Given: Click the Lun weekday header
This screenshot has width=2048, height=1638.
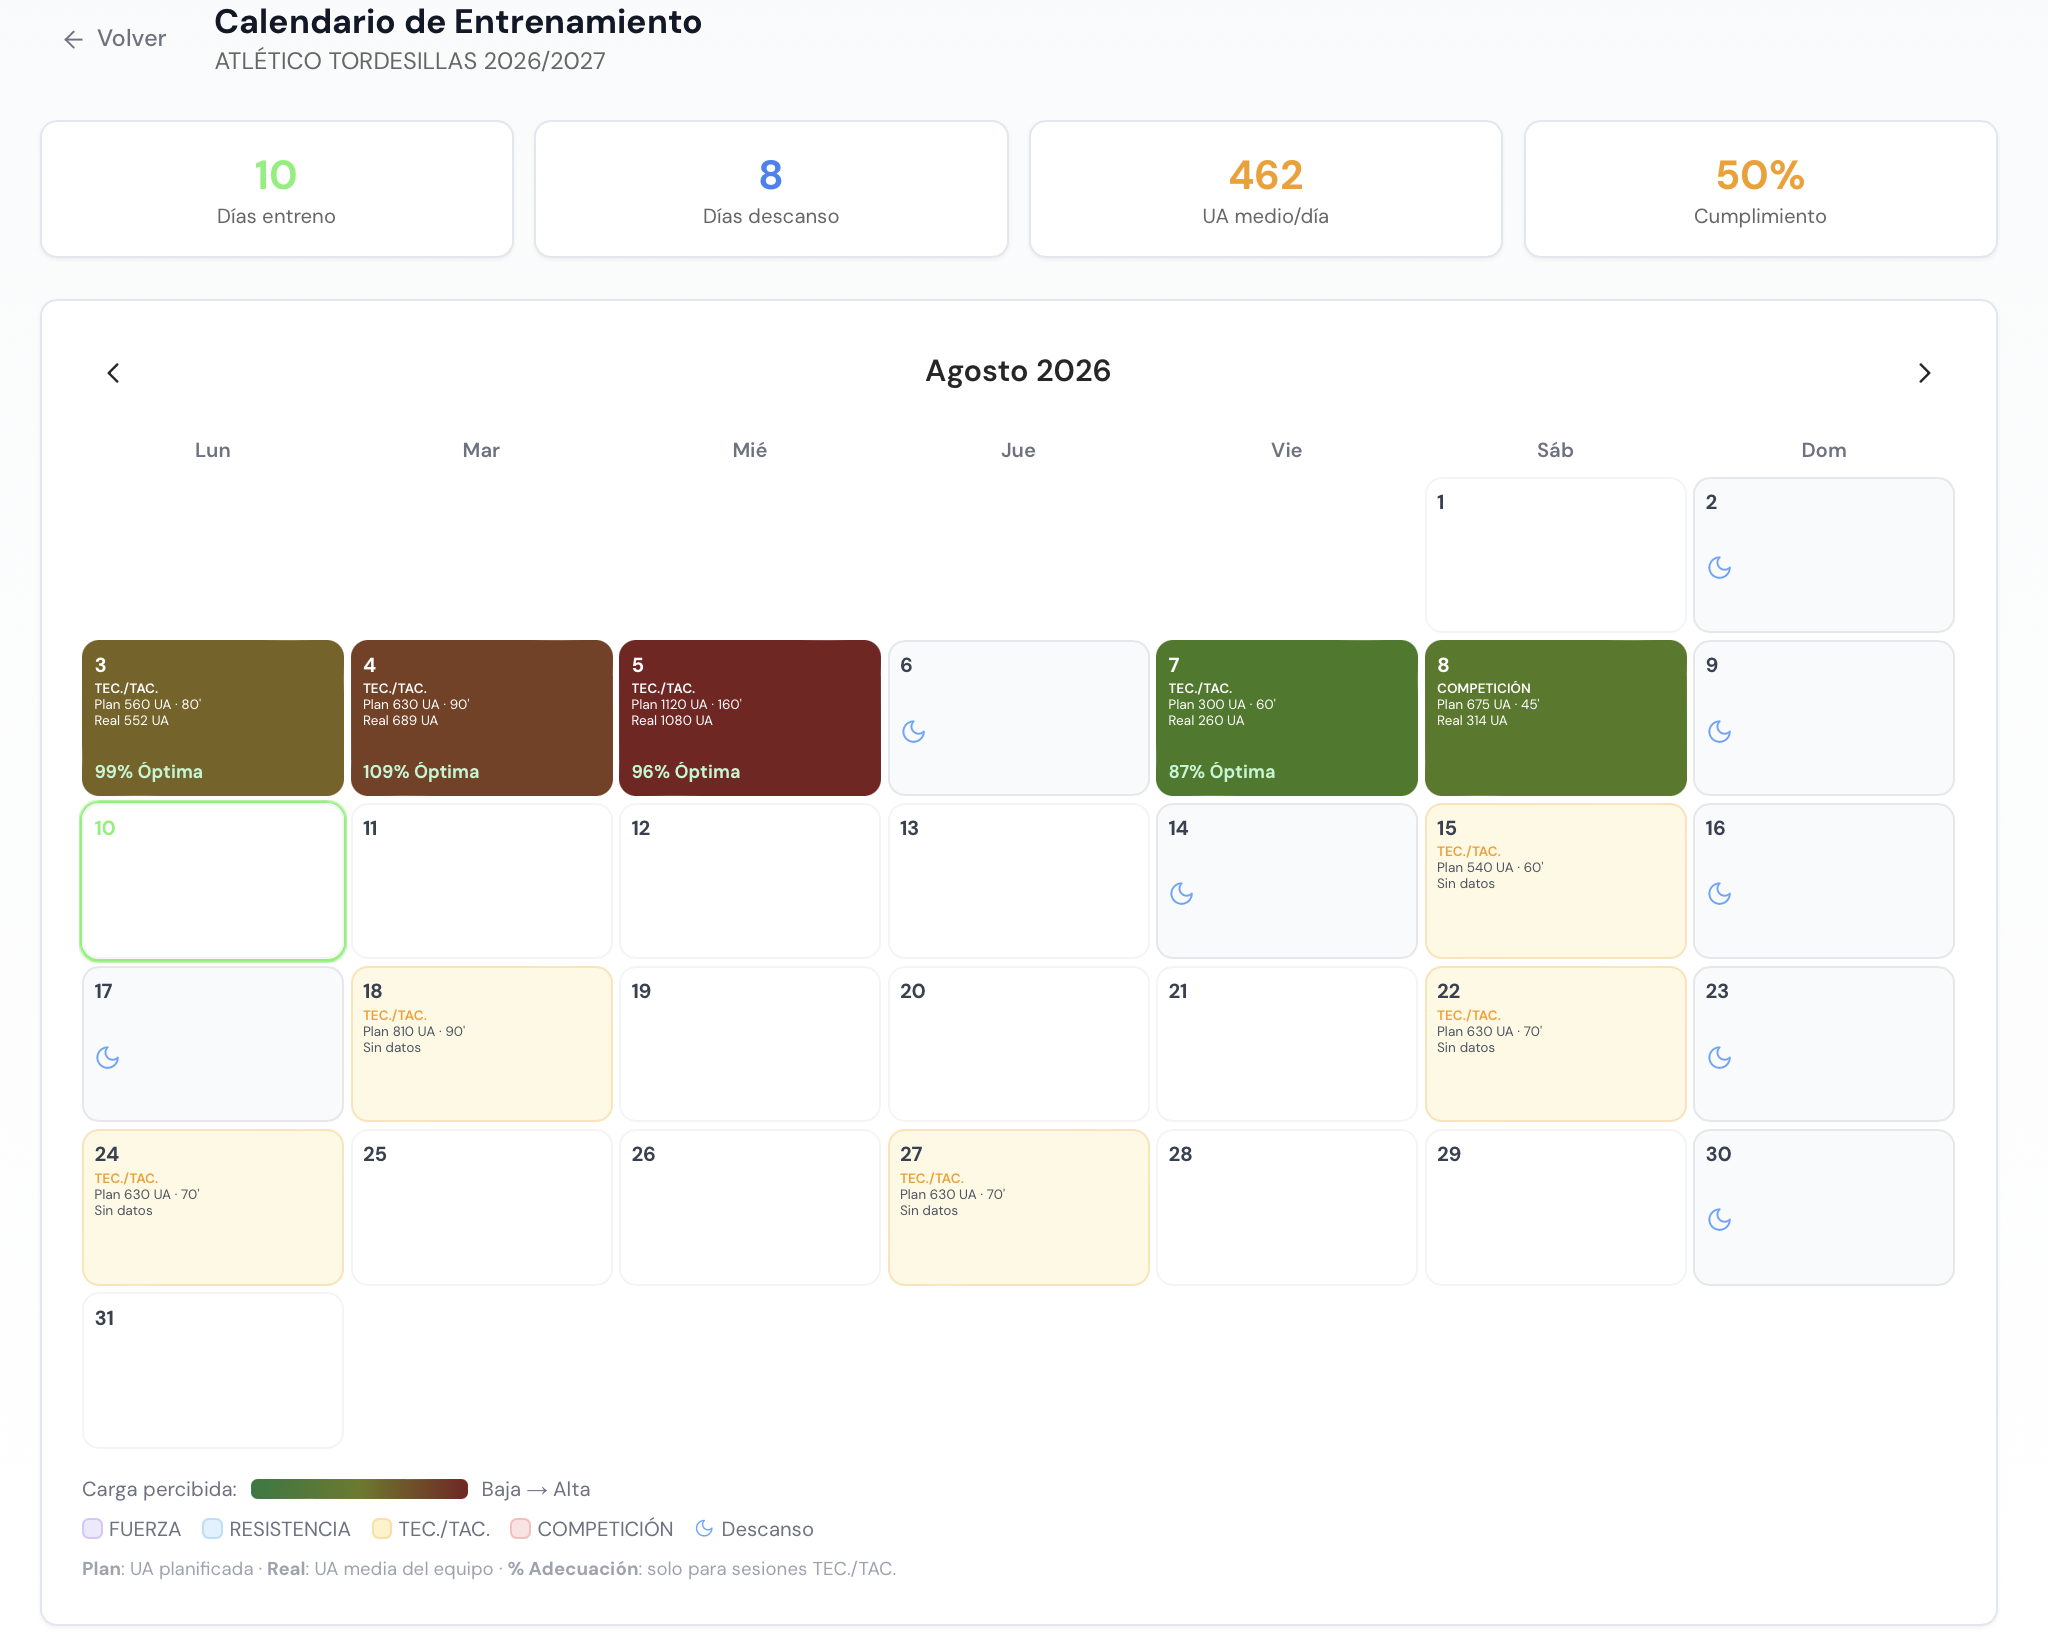Looking at the screenshot, I should click(213, 450).
